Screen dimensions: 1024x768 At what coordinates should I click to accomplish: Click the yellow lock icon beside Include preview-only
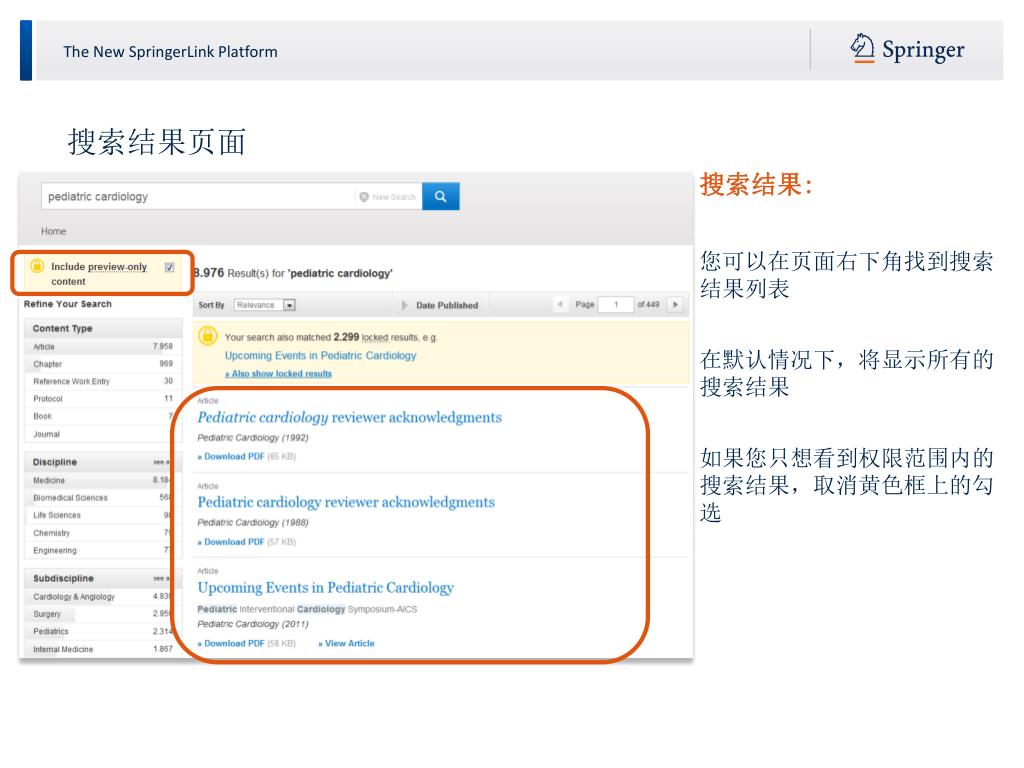click(x=37, y=266)
